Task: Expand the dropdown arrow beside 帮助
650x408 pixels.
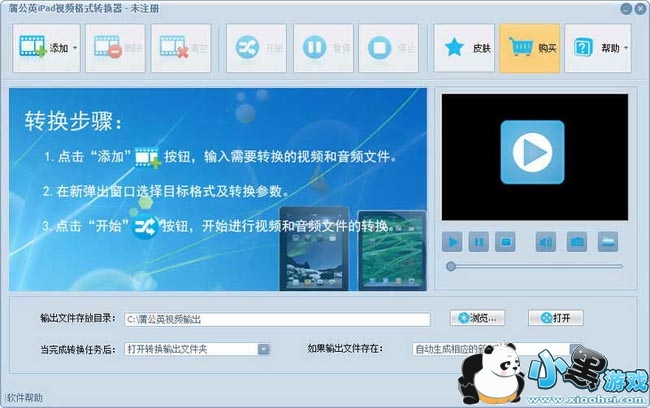Action: pyautogui.click(x=626, y=48)
